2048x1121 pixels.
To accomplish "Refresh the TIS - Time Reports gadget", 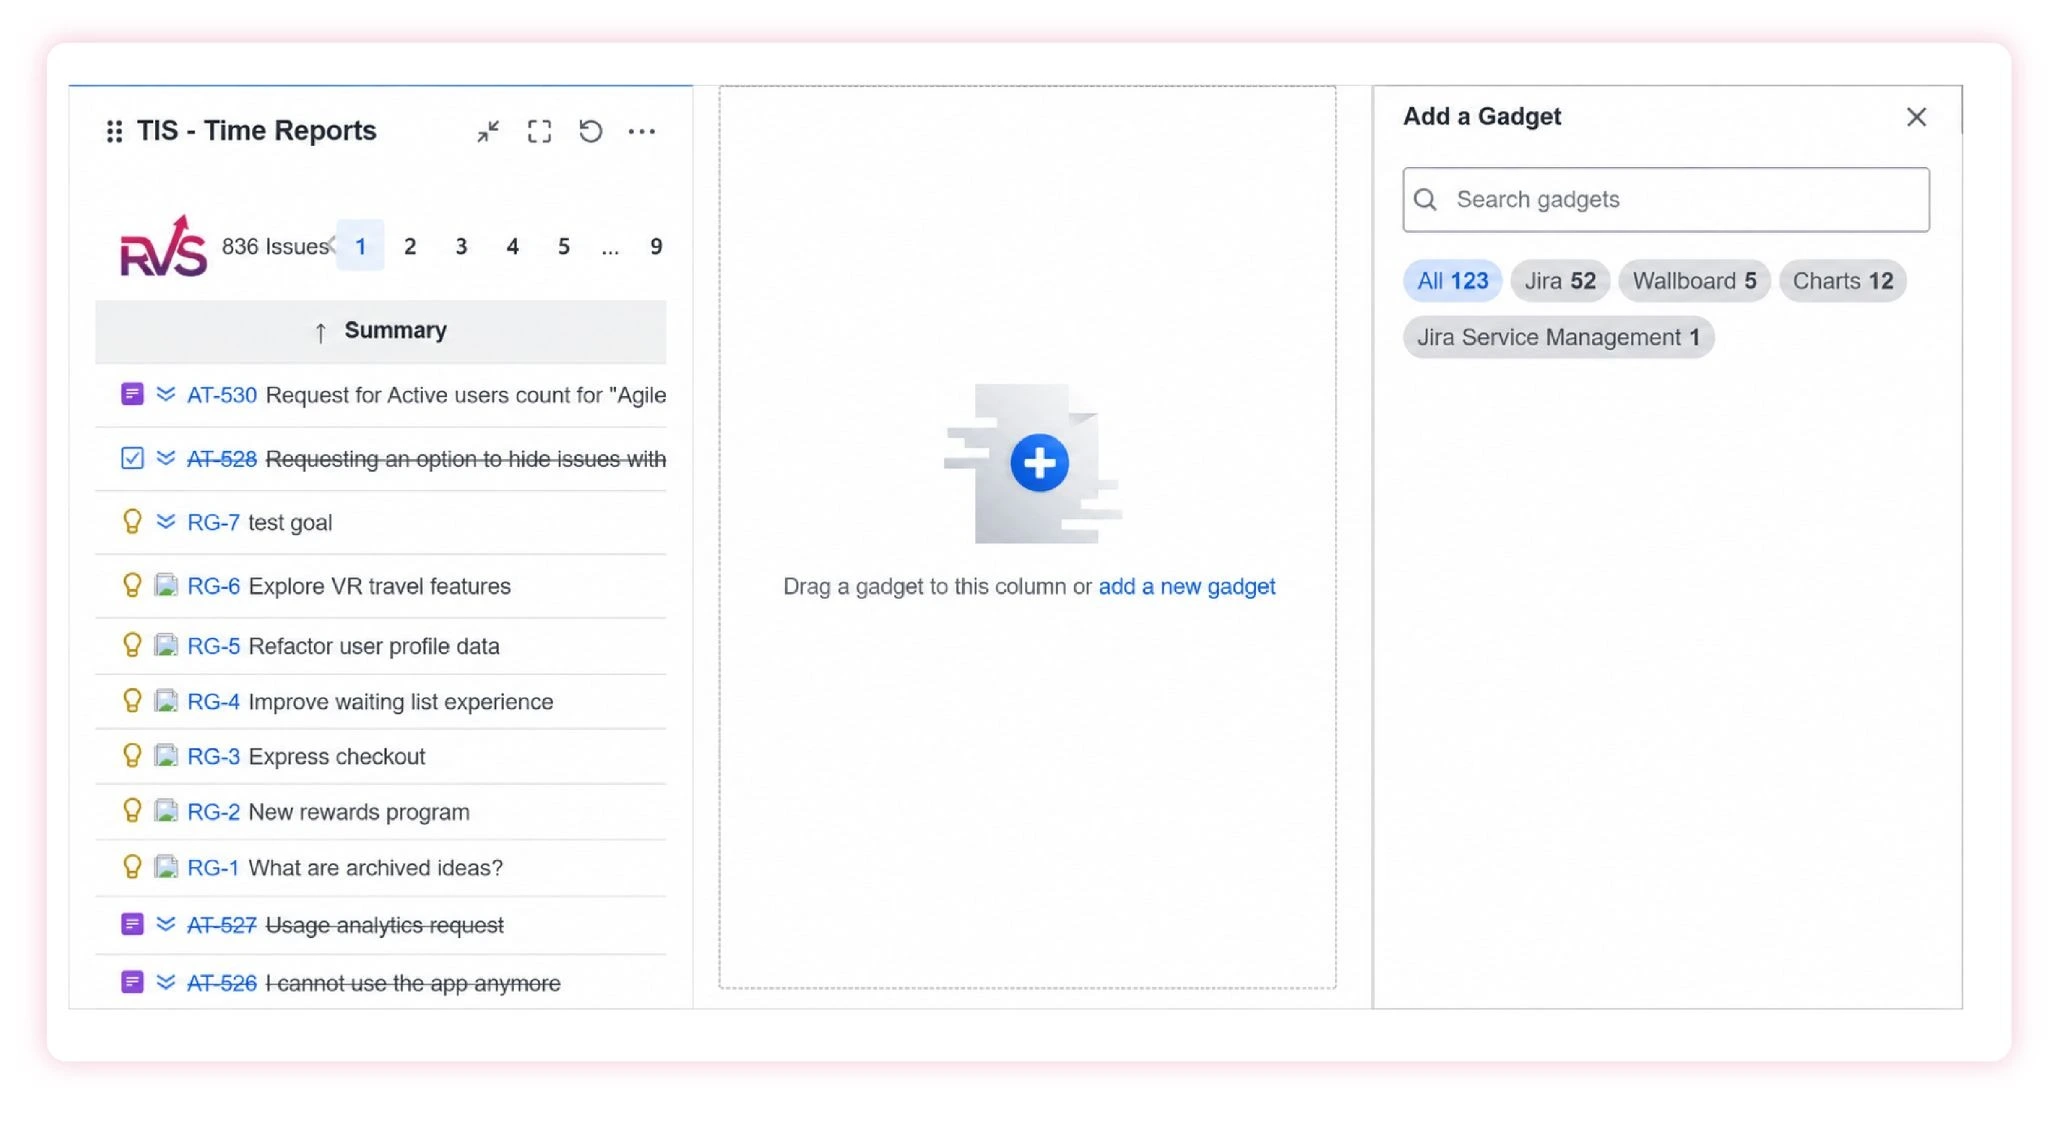I will pyautogui.click(x=591, y=131).
